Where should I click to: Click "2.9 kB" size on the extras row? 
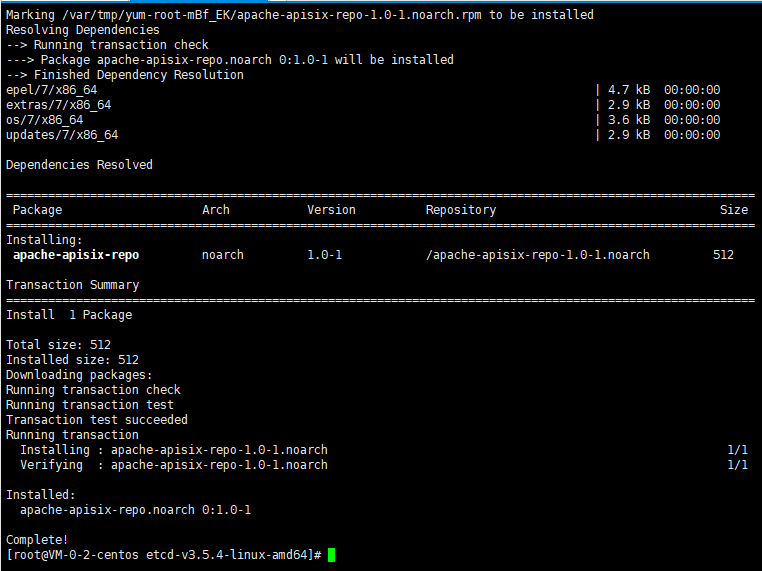tap(629, 105)
